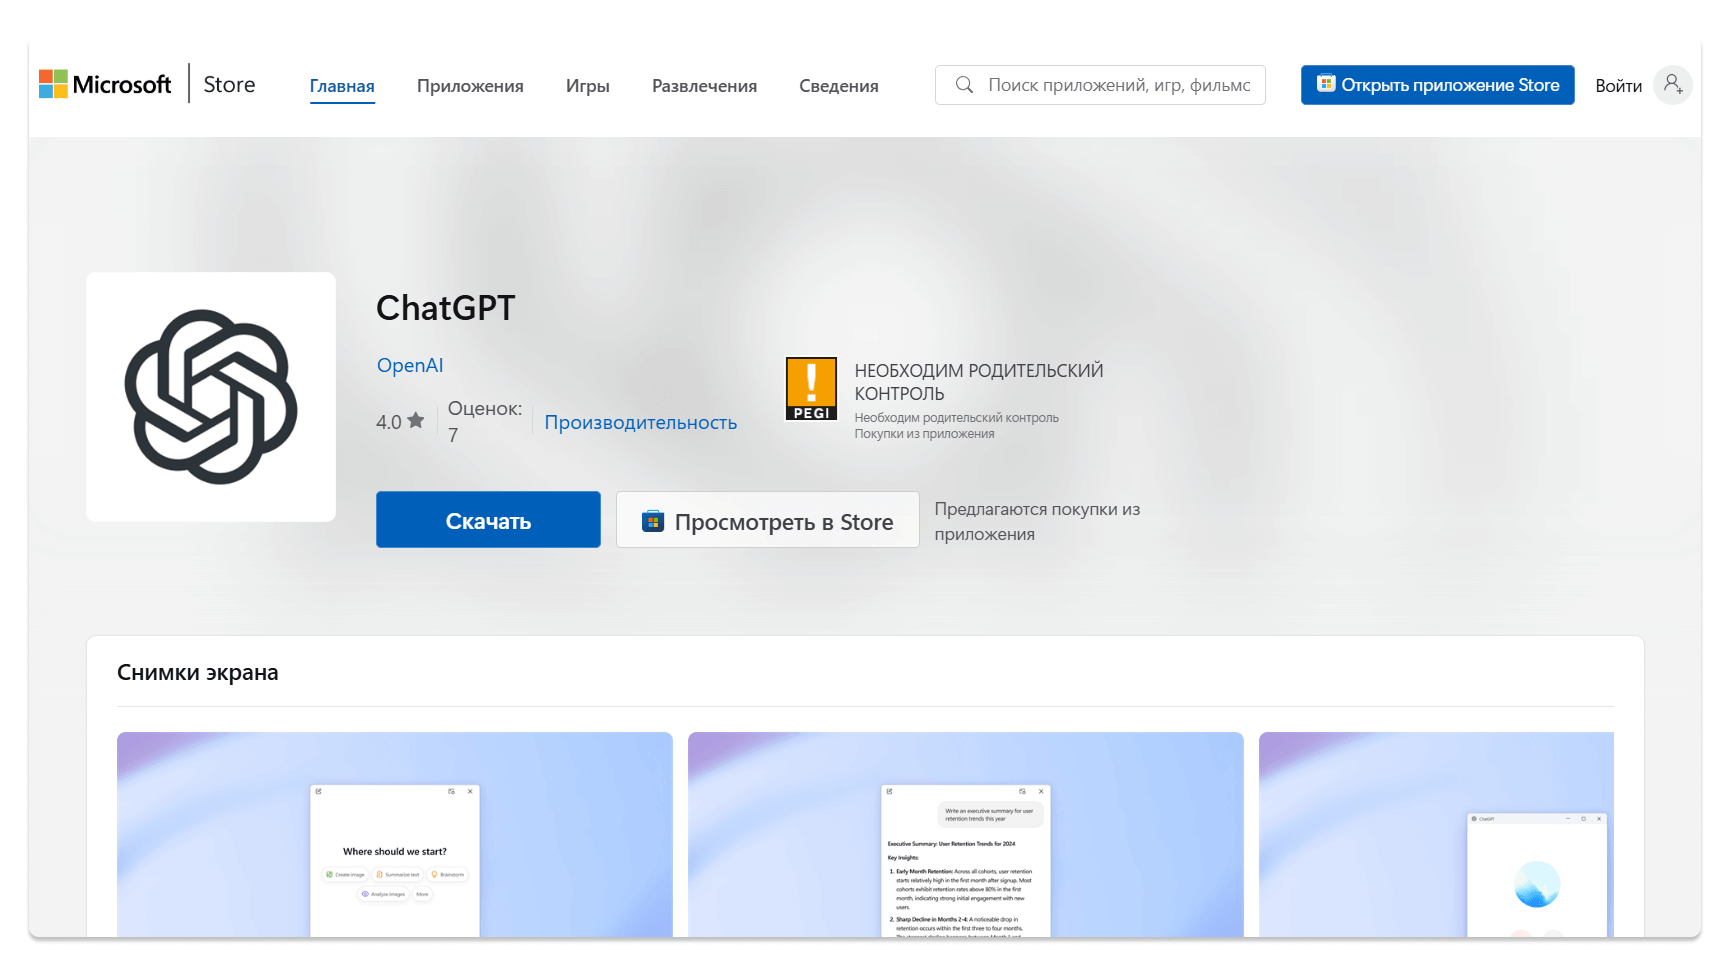Click the Оценок: 7 ratings count
The height and width of the screenshot is (972, 1729).
click(485, 422)
